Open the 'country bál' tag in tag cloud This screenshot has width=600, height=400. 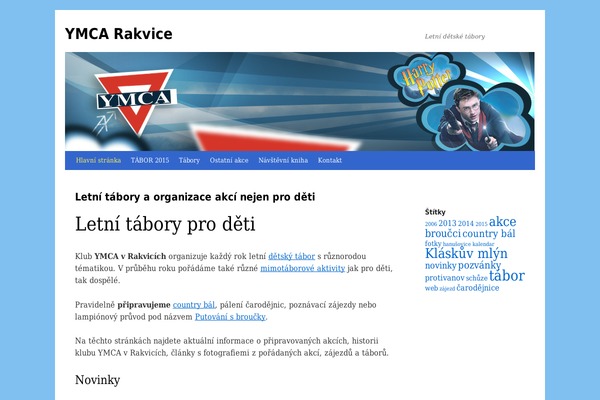489,233
